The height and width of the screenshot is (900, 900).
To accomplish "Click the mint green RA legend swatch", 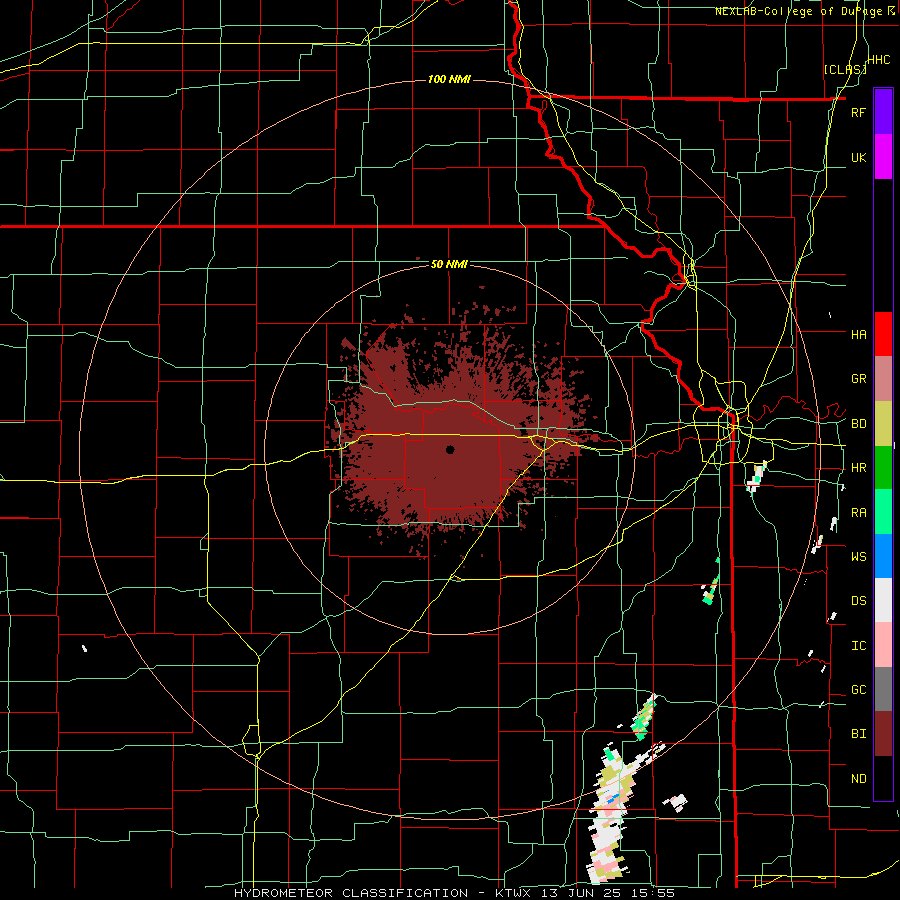I will tap(883, 512).
